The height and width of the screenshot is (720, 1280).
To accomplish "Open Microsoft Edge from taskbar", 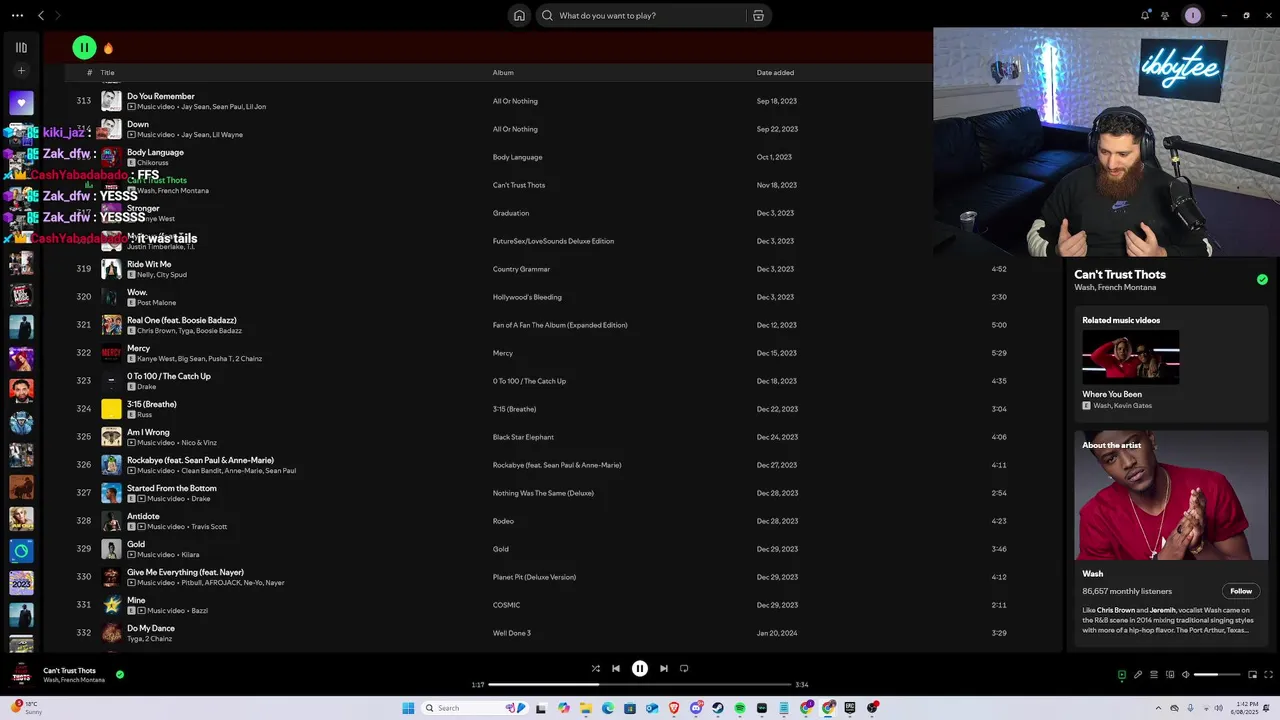I will [x=608, y=708].
